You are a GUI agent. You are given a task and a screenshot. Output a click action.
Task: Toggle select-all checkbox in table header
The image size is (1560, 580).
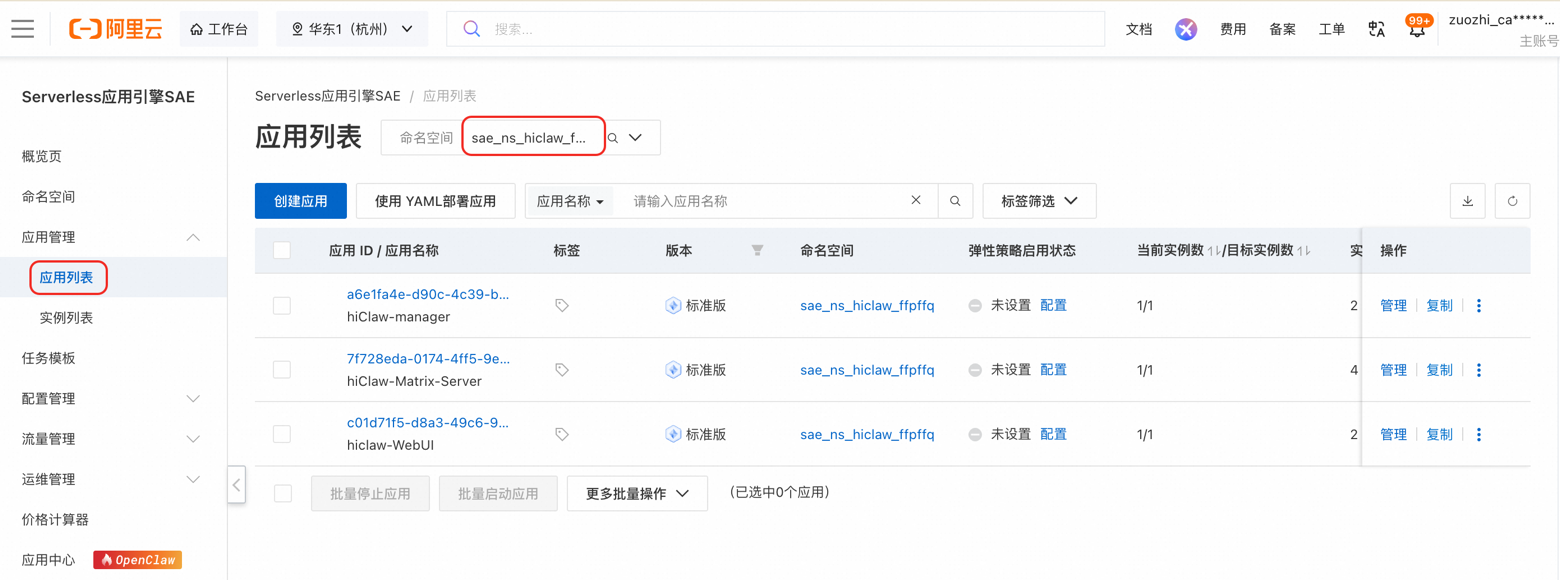click(x=282, y=251)
